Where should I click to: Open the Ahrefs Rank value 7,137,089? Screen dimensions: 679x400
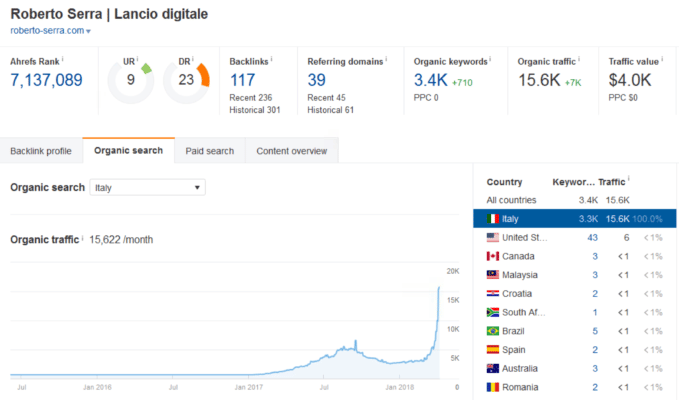pos(46,80)
